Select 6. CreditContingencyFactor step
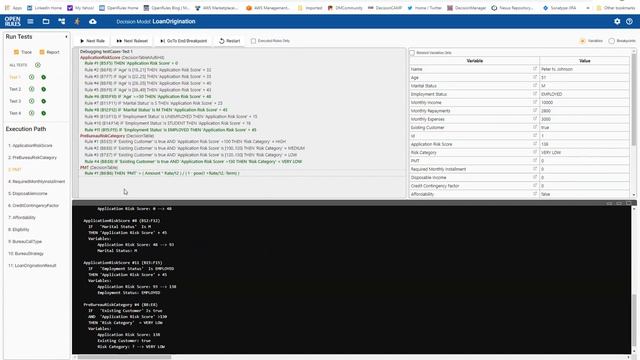Viewport: 640px width, 360px height. click(x=33, y=205)
